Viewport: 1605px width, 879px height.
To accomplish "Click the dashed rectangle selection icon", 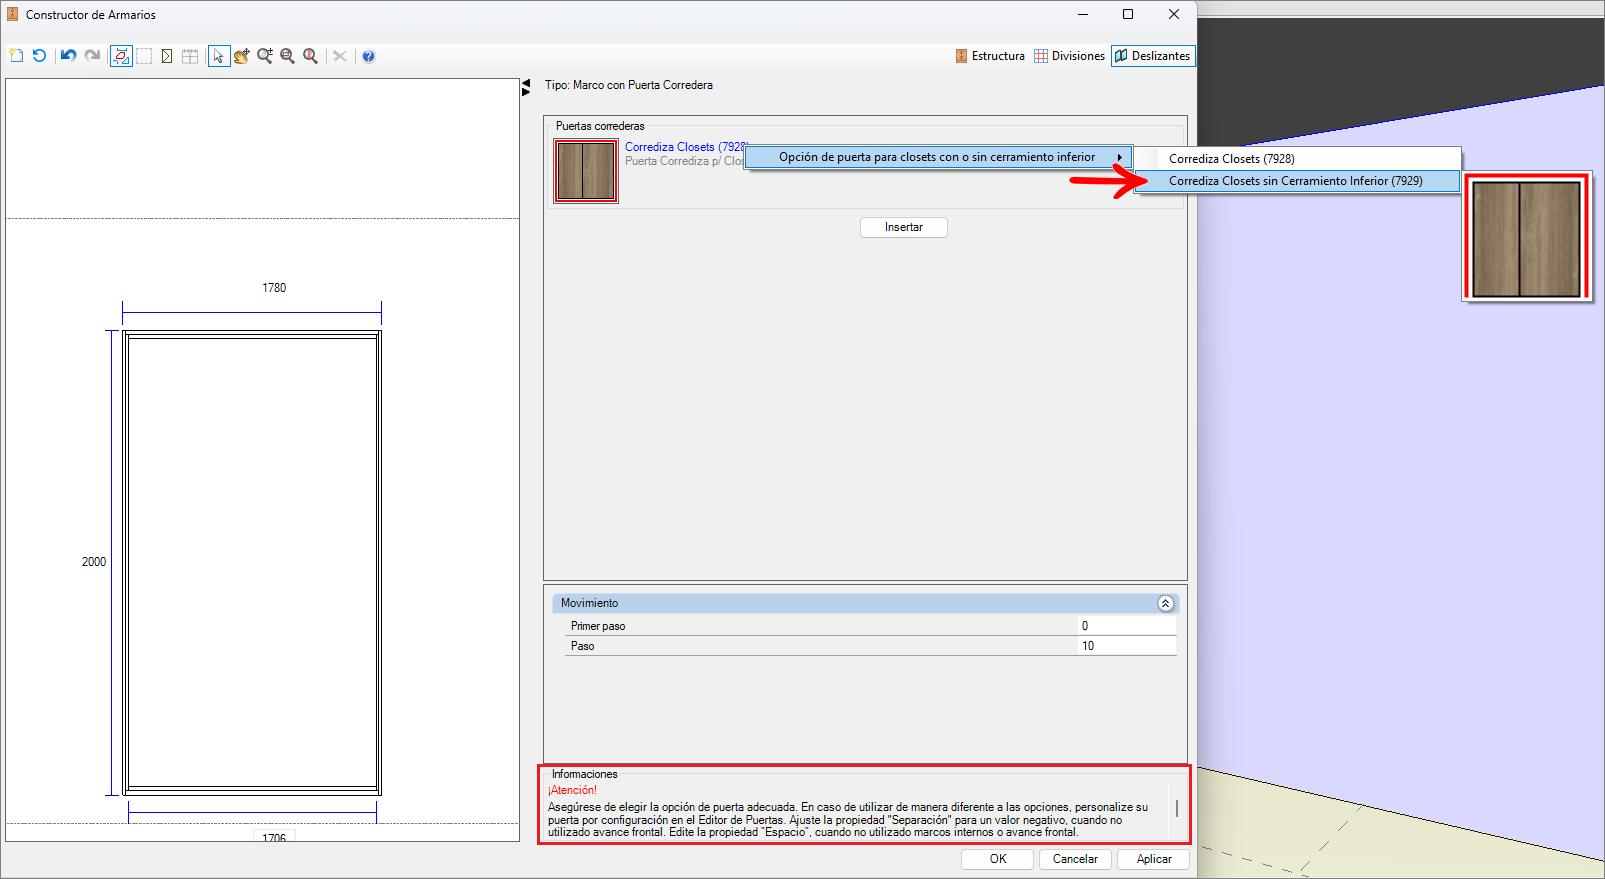I will click(x=144, y=56).
